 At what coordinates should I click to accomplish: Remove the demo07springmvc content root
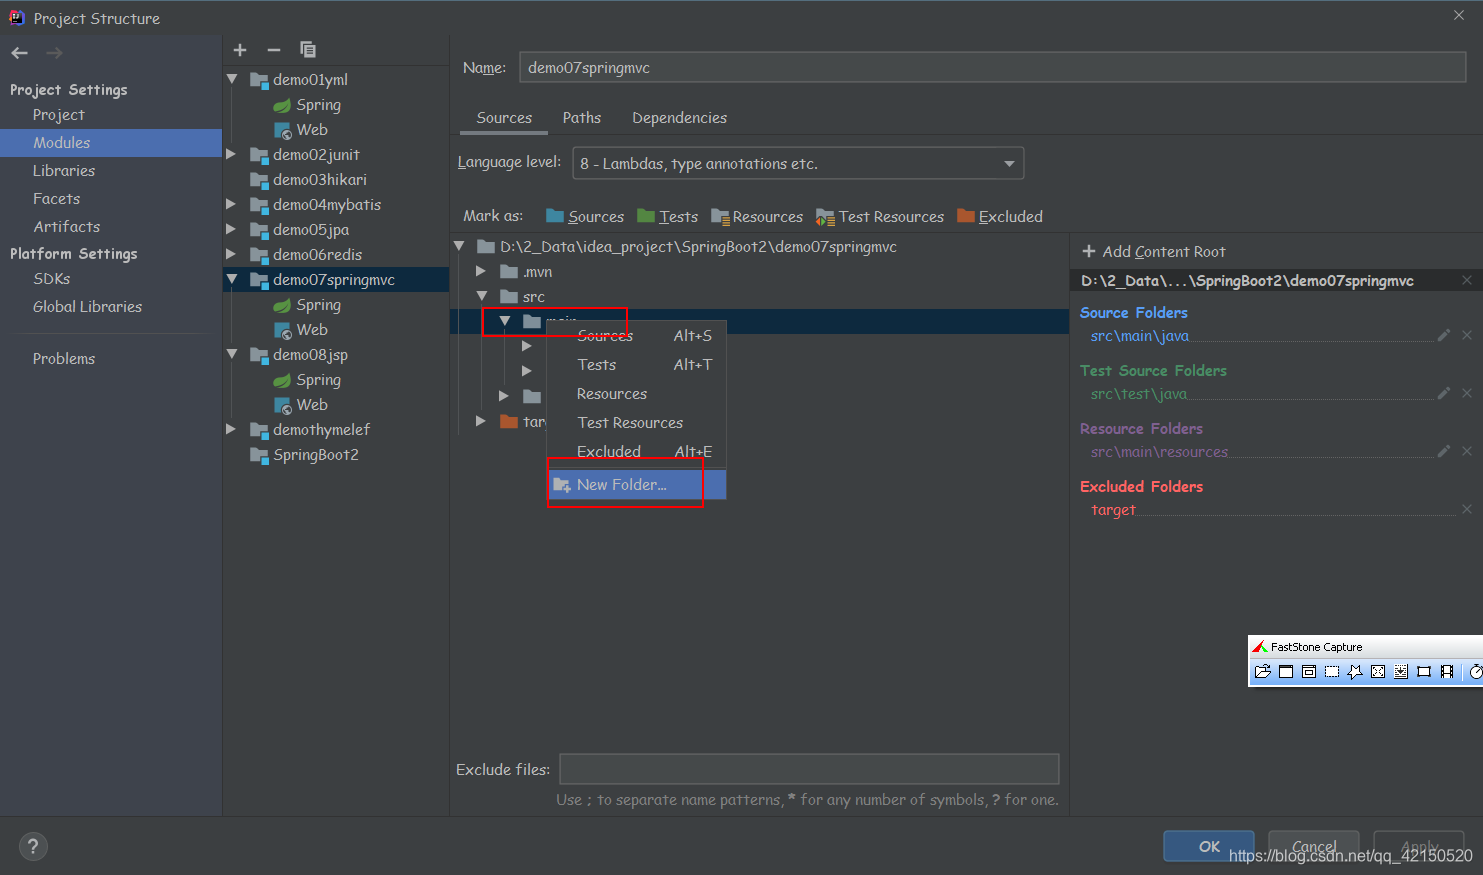click(1467, 281)
